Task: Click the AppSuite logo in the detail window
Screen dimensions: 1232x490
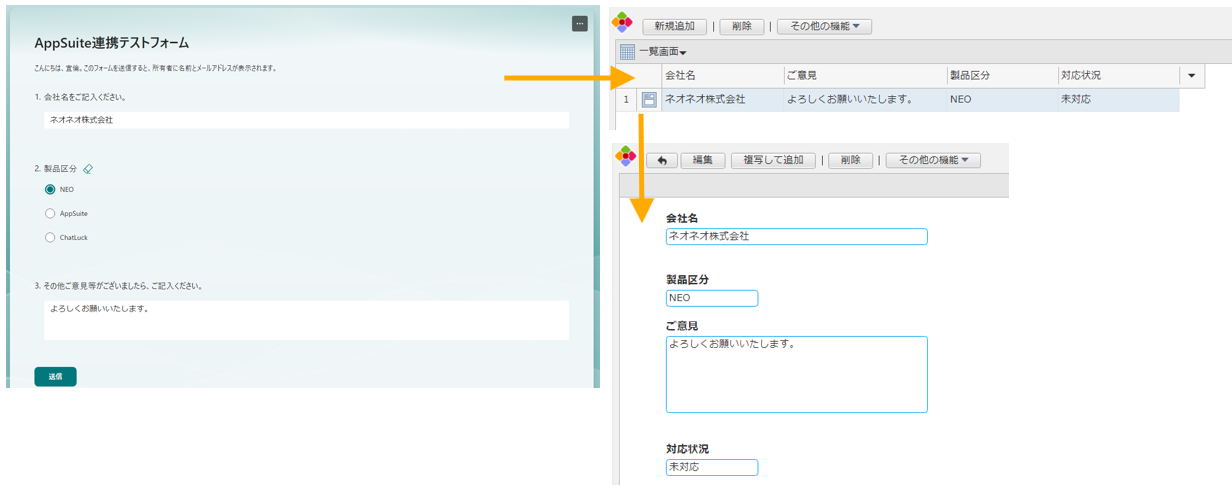Action: [626, 156]
